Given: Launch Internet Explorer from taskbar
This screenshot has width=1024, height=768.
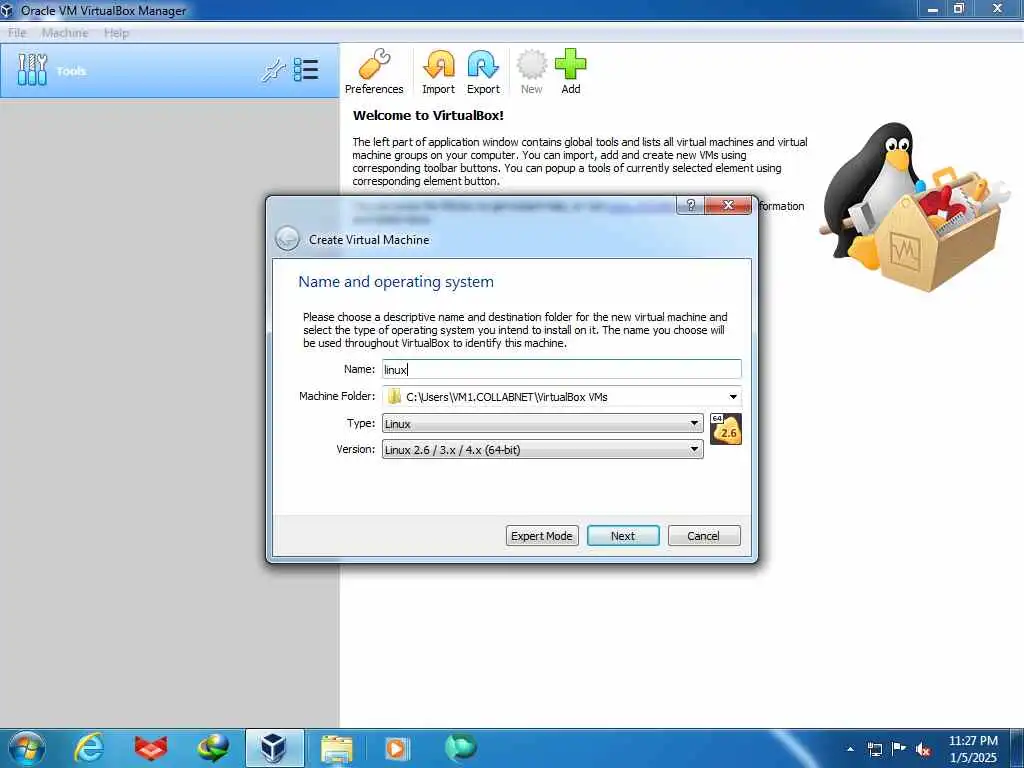Looking at the screenshot, I should coord(88,748).
